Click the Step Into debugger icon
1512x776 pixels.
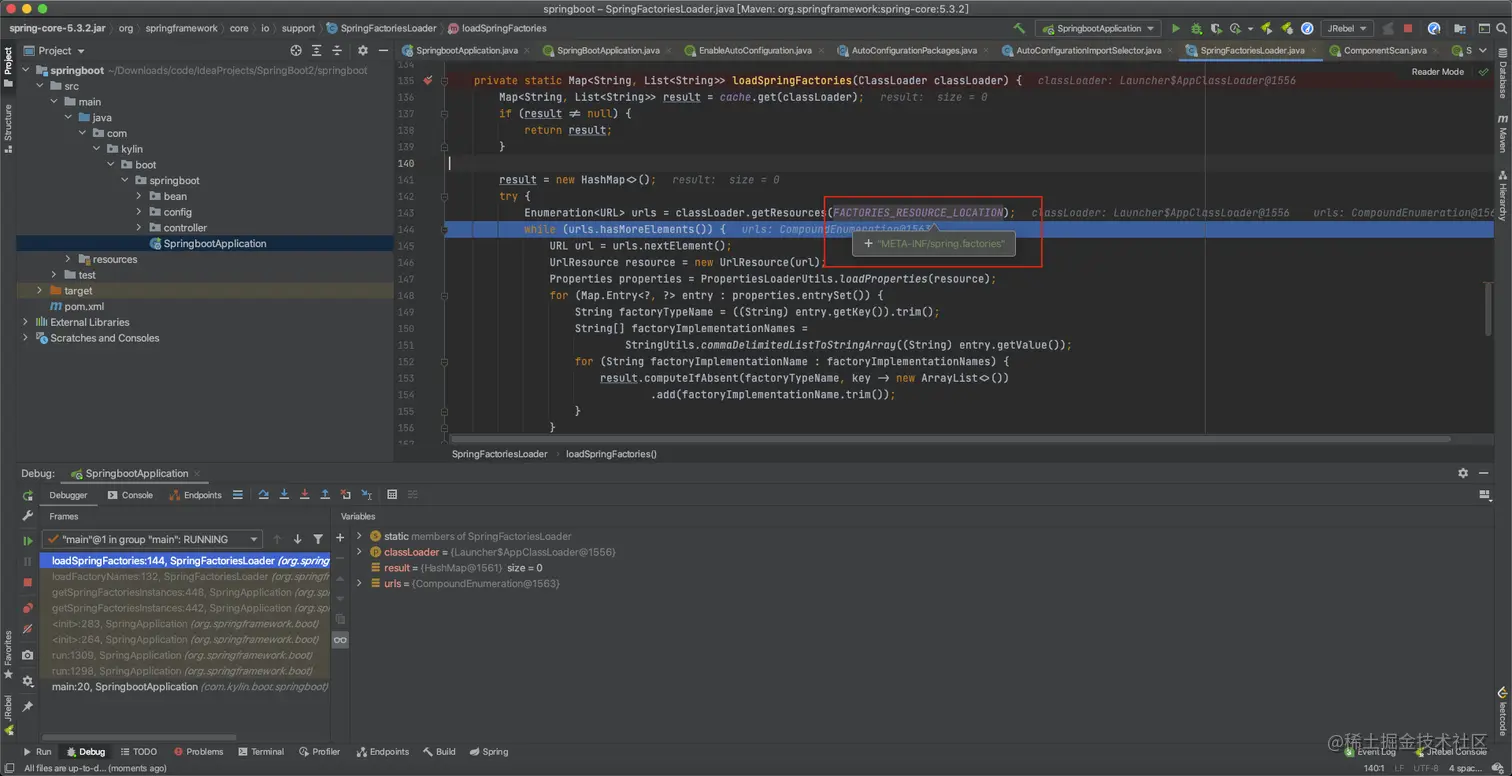click(284, 495)
